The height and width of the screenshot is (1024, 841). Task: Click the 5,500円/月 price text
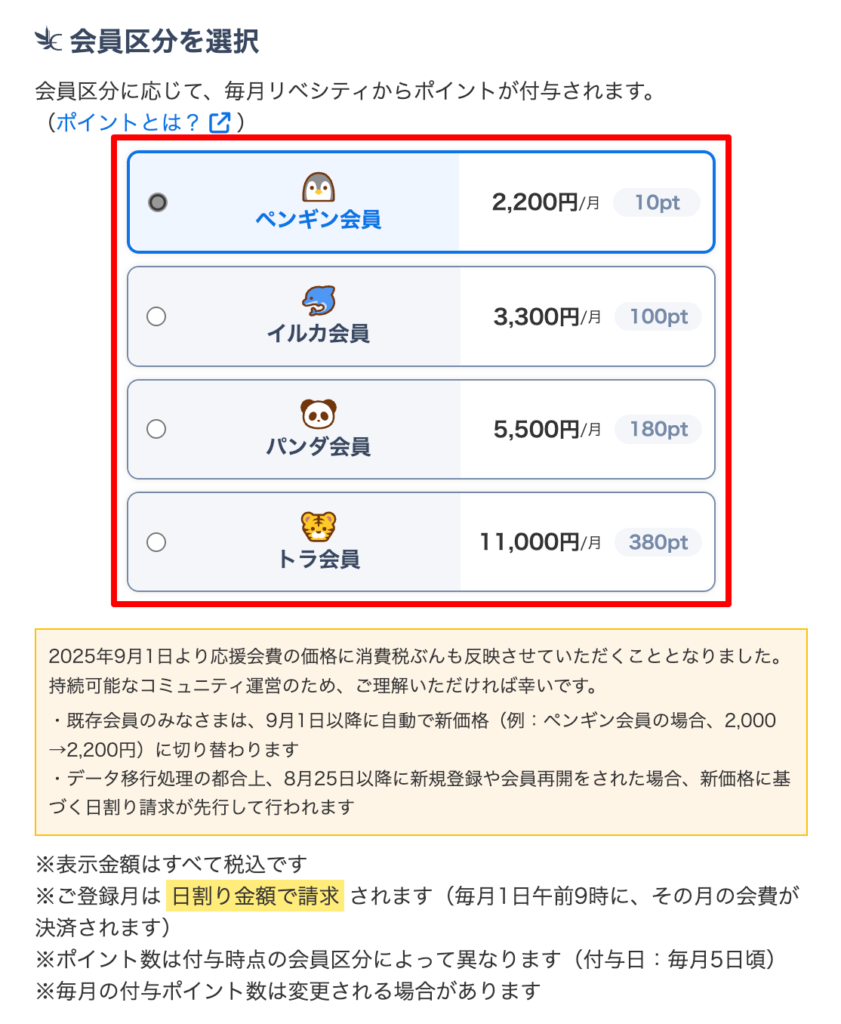pos(547,429)
